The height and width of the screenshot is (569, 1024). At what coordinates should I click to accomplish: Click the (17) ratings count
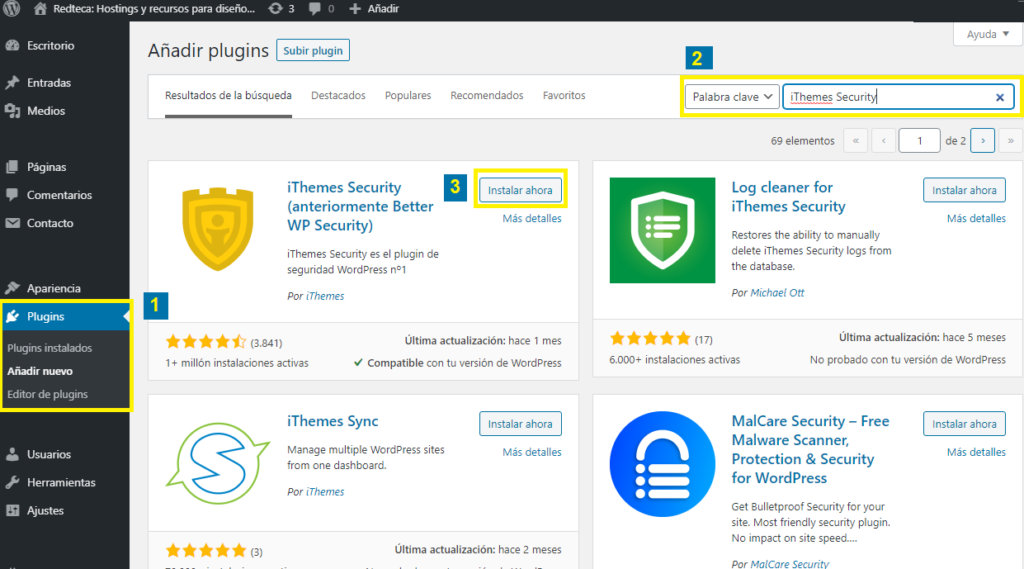tap(703, 340)
